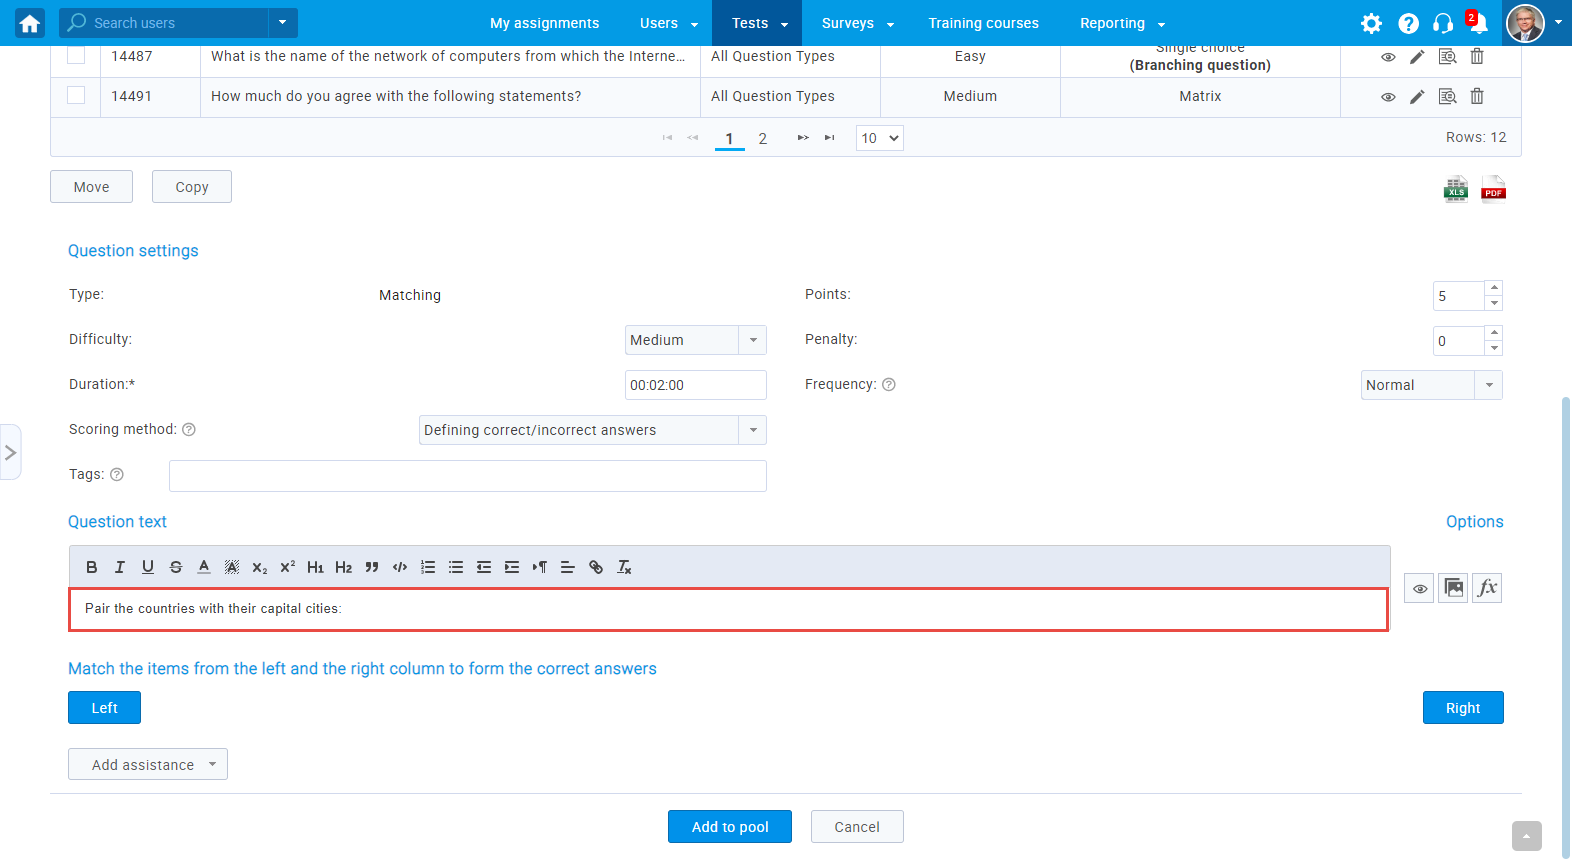Insert a link using the editor toolbar
The width and height of the screenshot is (1572, 859).
coord(596,567)
